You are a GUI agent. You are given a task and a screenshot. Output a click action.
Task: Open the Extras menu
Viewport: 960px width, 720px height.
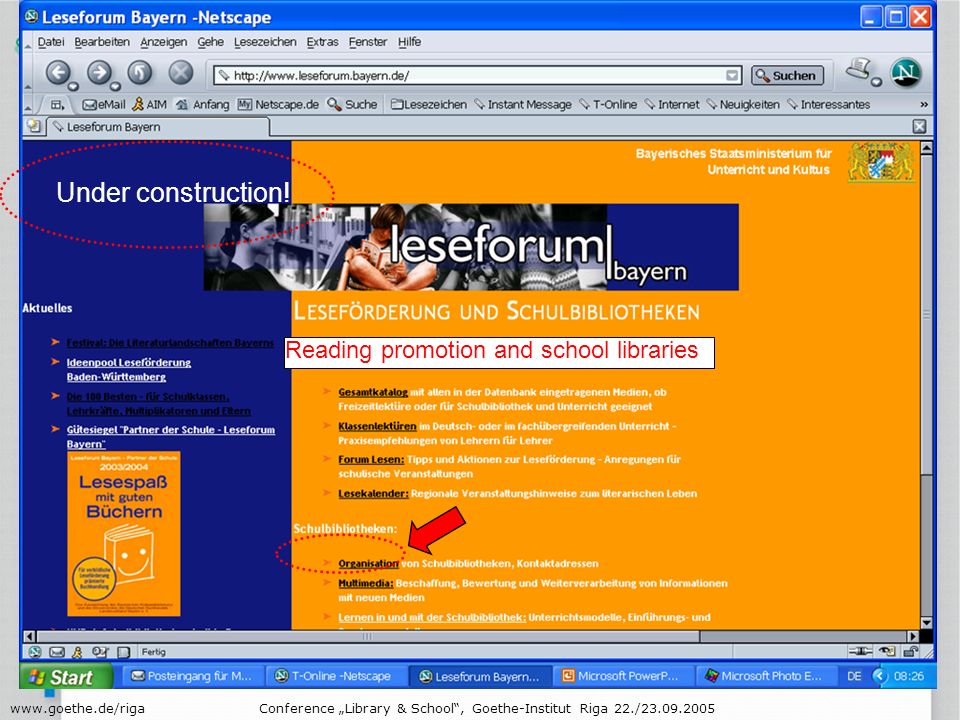(x=322, y=42)
